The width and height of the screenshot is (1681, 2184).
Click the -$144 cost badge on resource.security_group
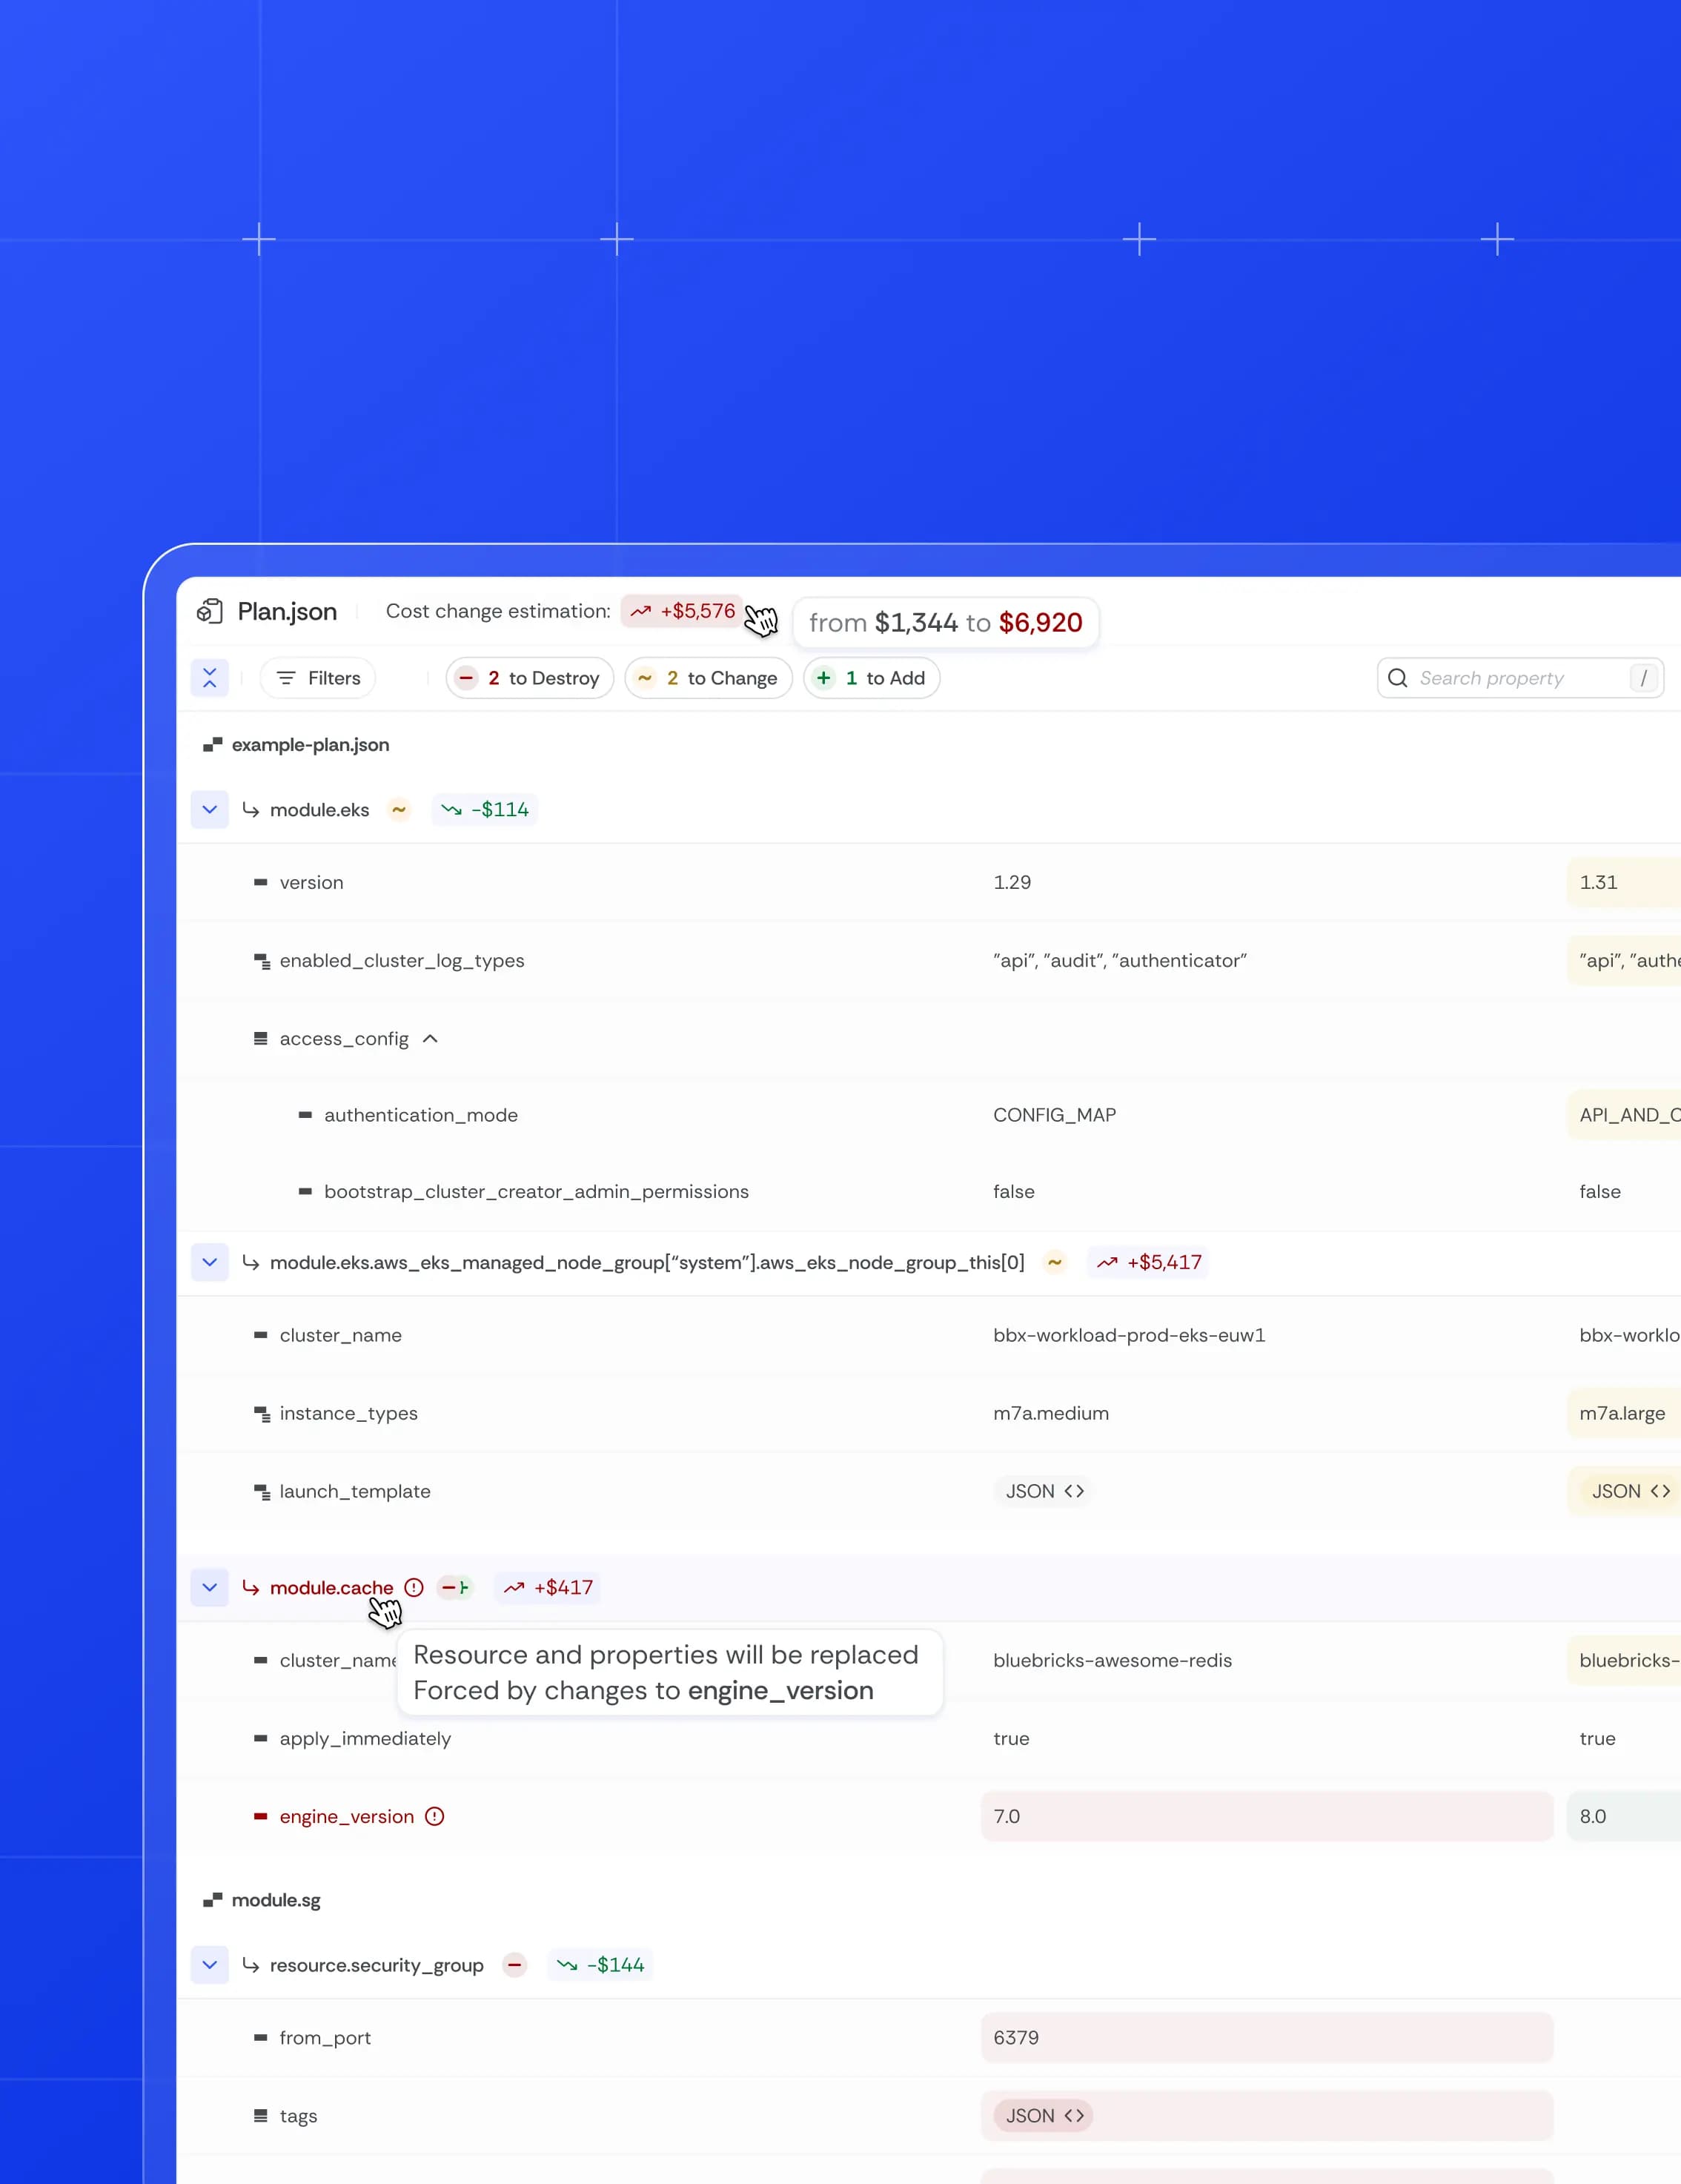click(x=599, y=1964)
